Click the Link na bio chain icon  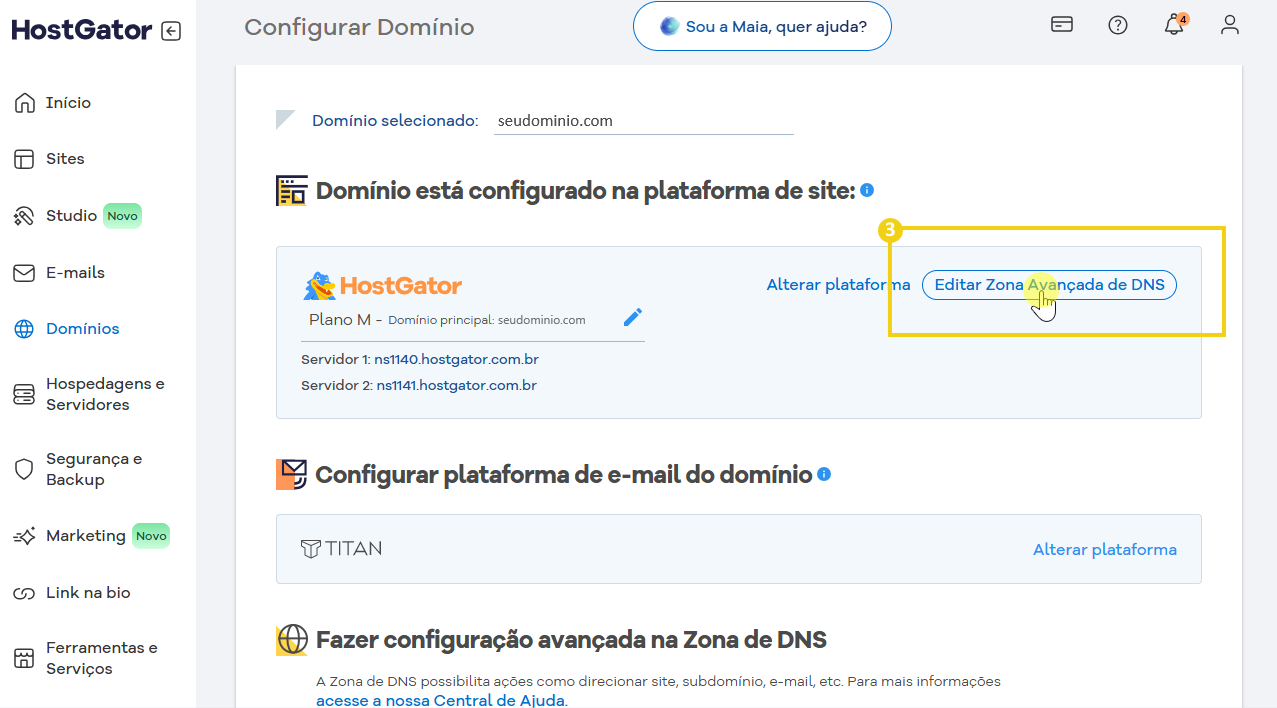pyautogui.click(x=24, y=593)
